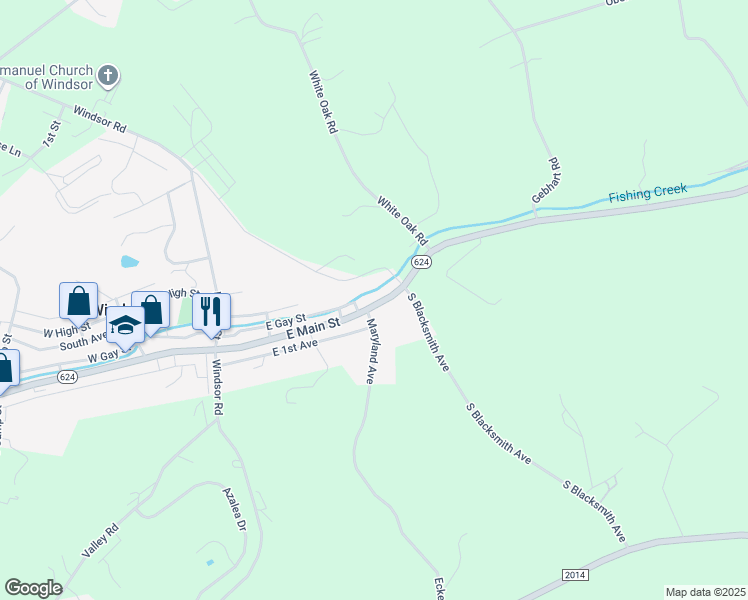Viewport: 748px width, 600px height.
Task: Click the Maryland Ave street label
Action: 373,351
